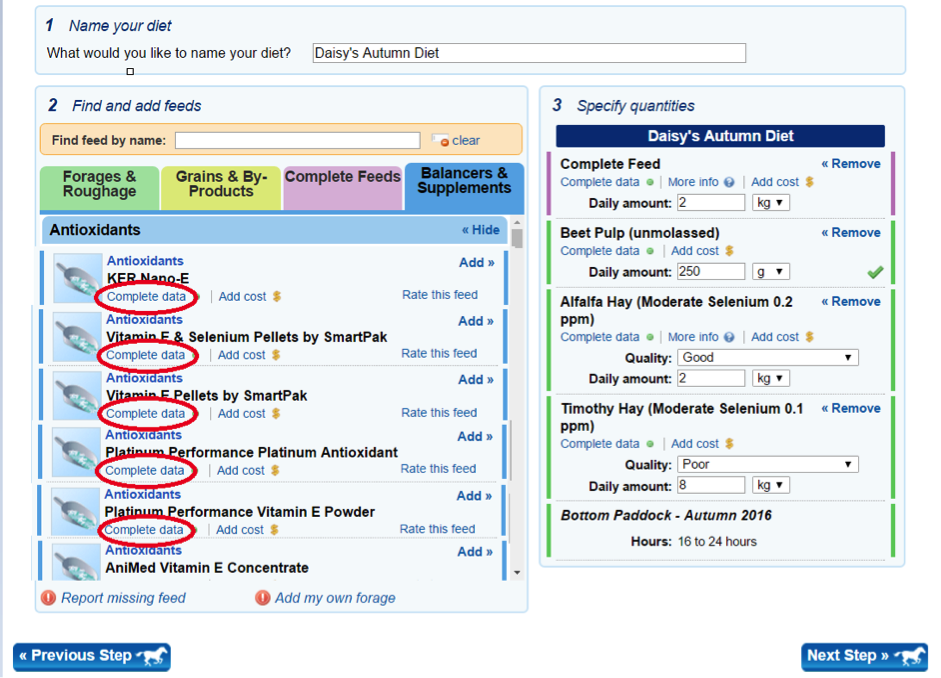Image resolution: width=941 pixels, height=678 pixels.
Task: Switch to the Forages & Roughage tab
Action: [x=99, y=185]
